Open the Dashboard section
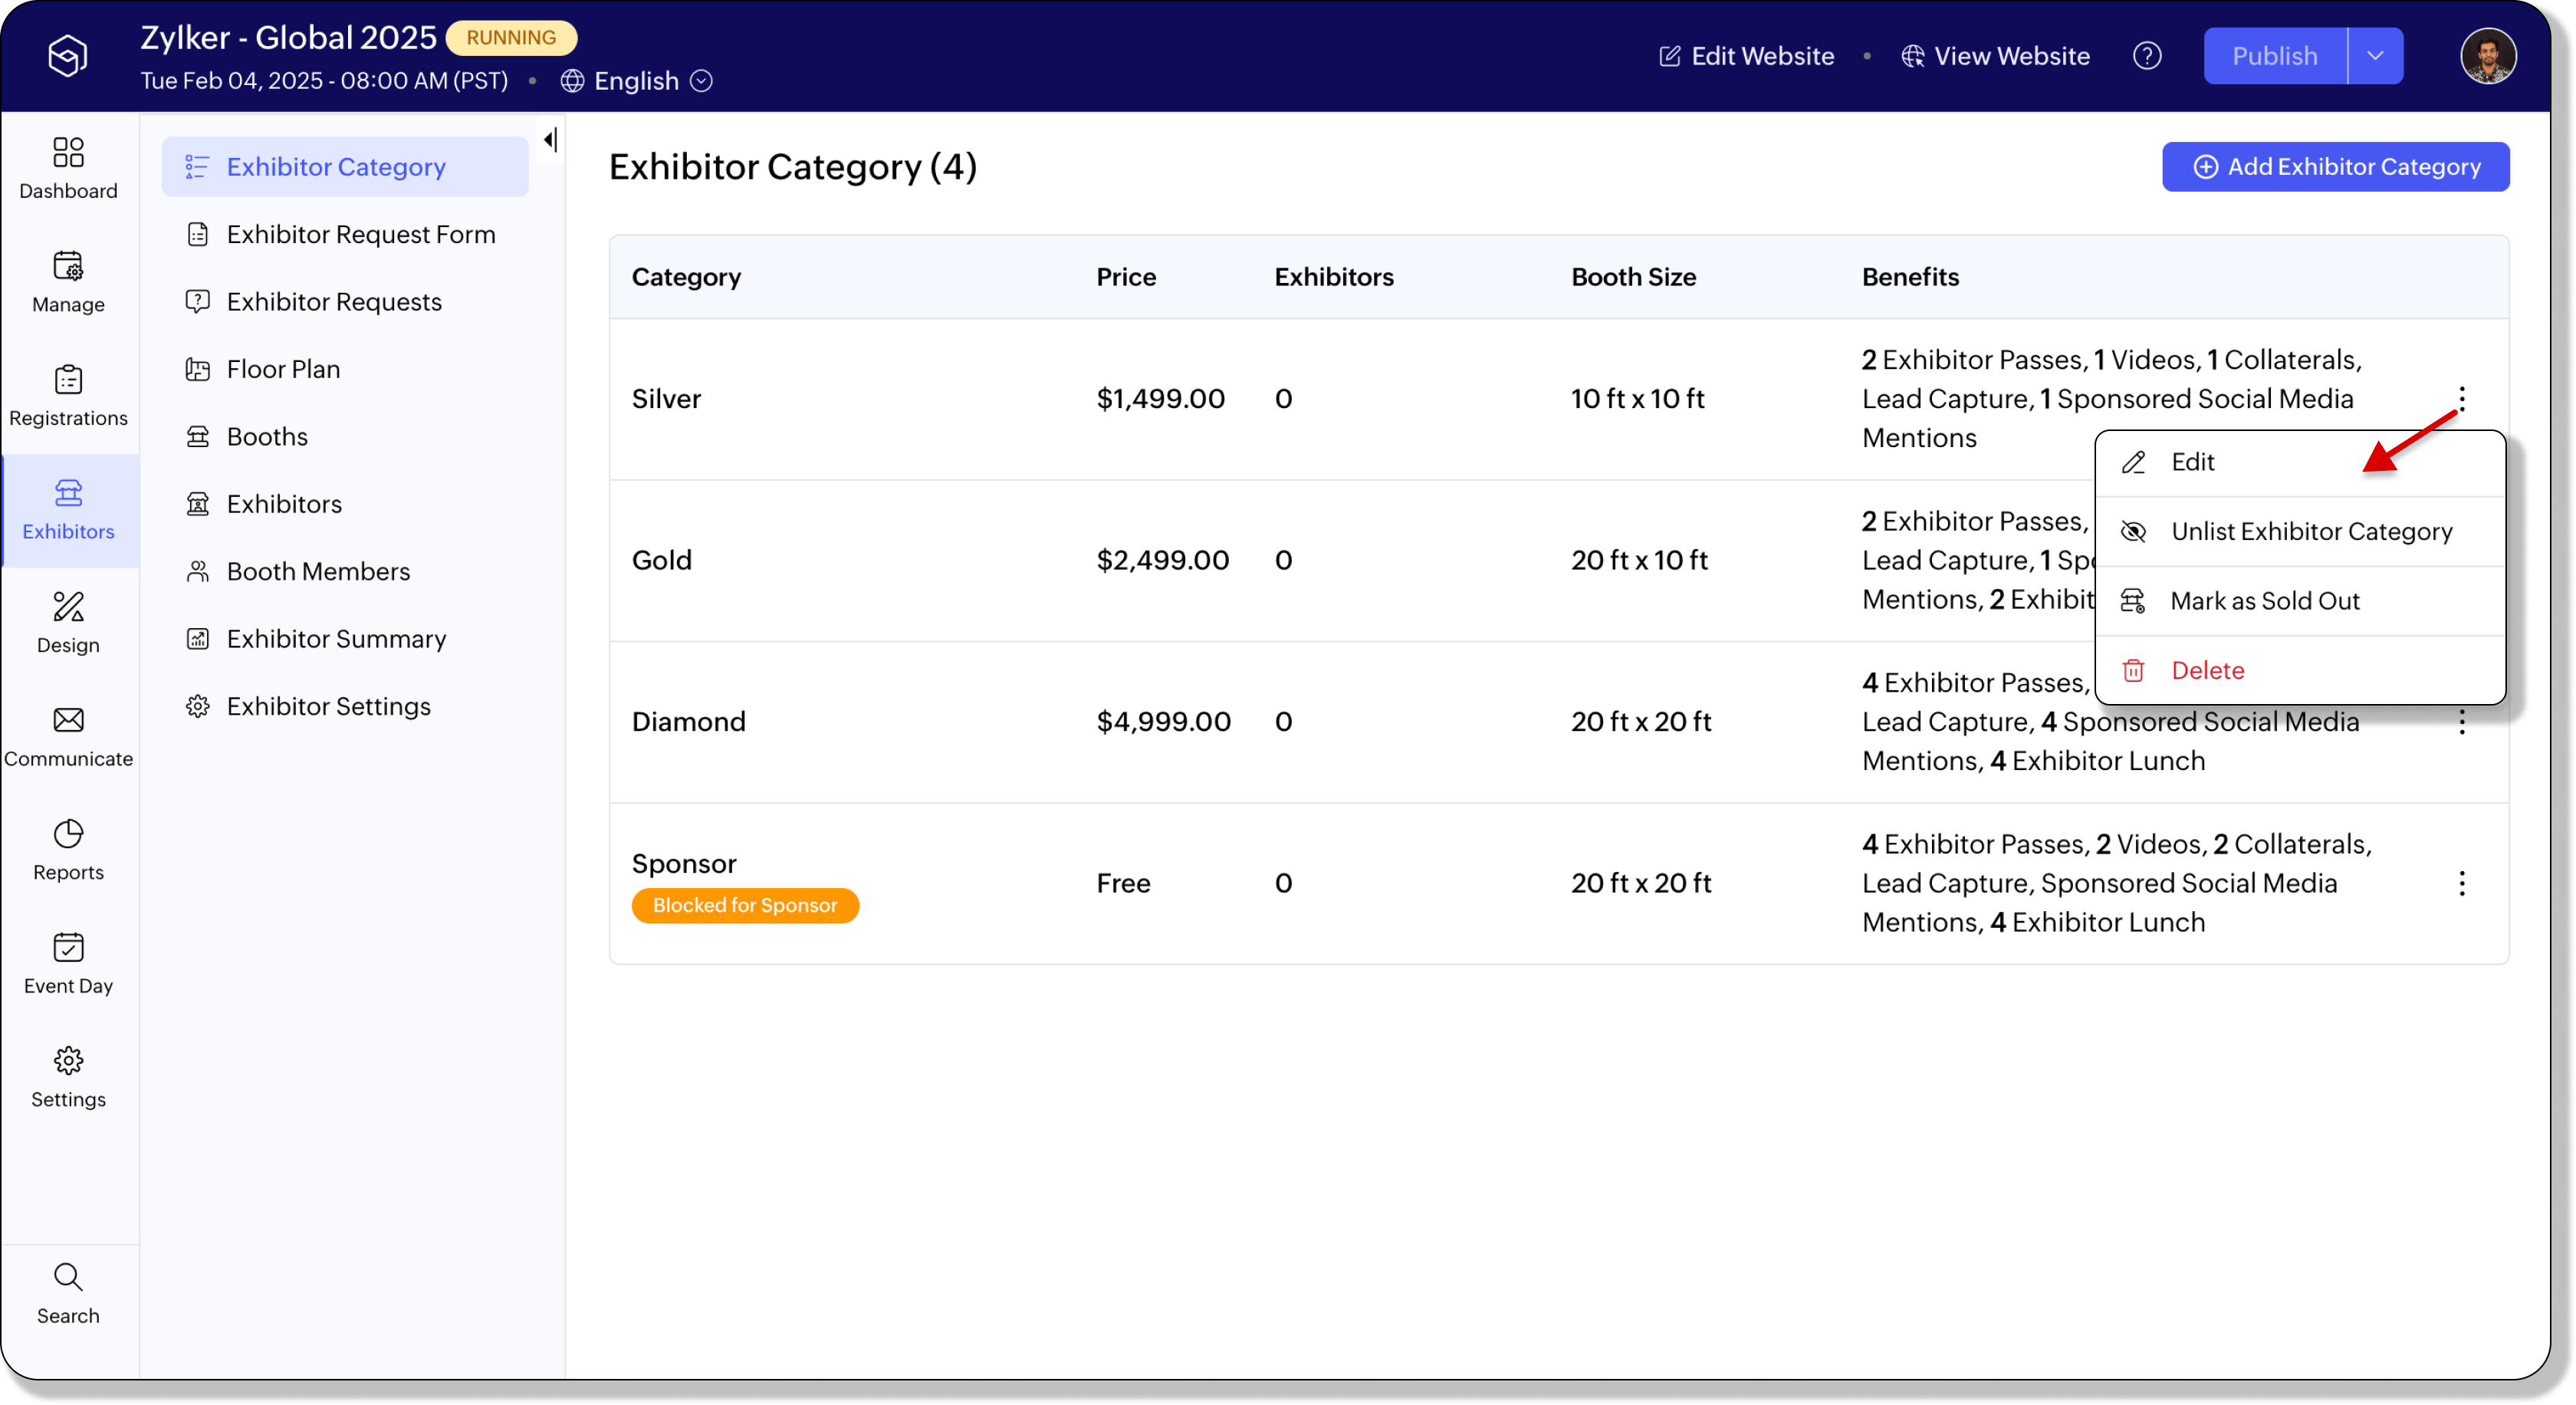This screenshot has height=1405, width=2576. (x=68, y=168)
